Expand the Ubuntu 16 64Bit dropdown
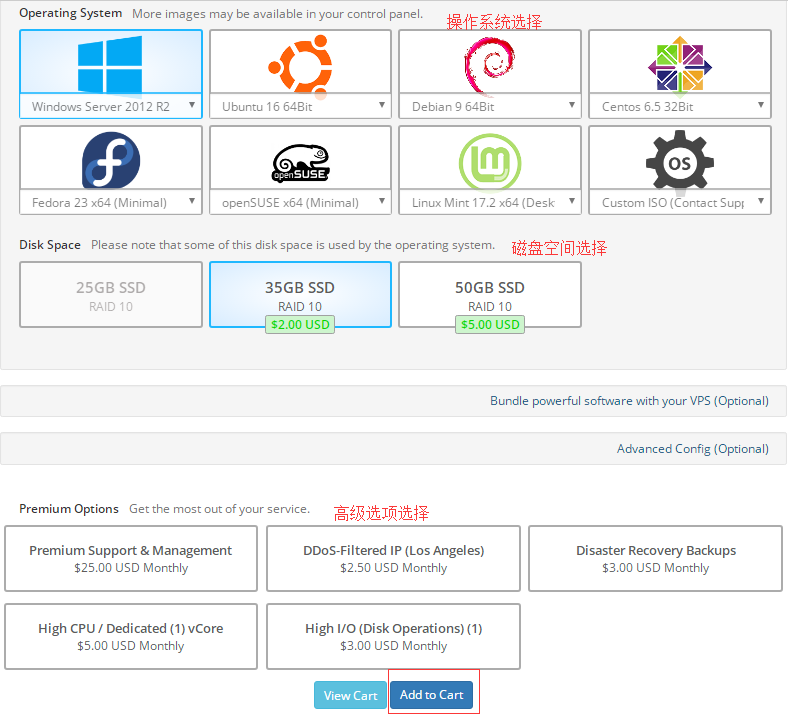 [x=300, y=106]
